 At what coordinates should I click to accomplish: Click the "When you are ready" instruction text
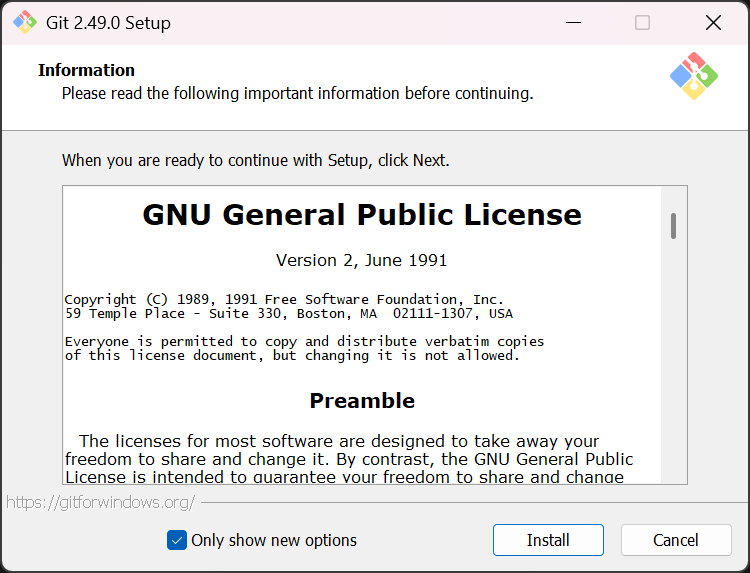click(x=256, y=160)
